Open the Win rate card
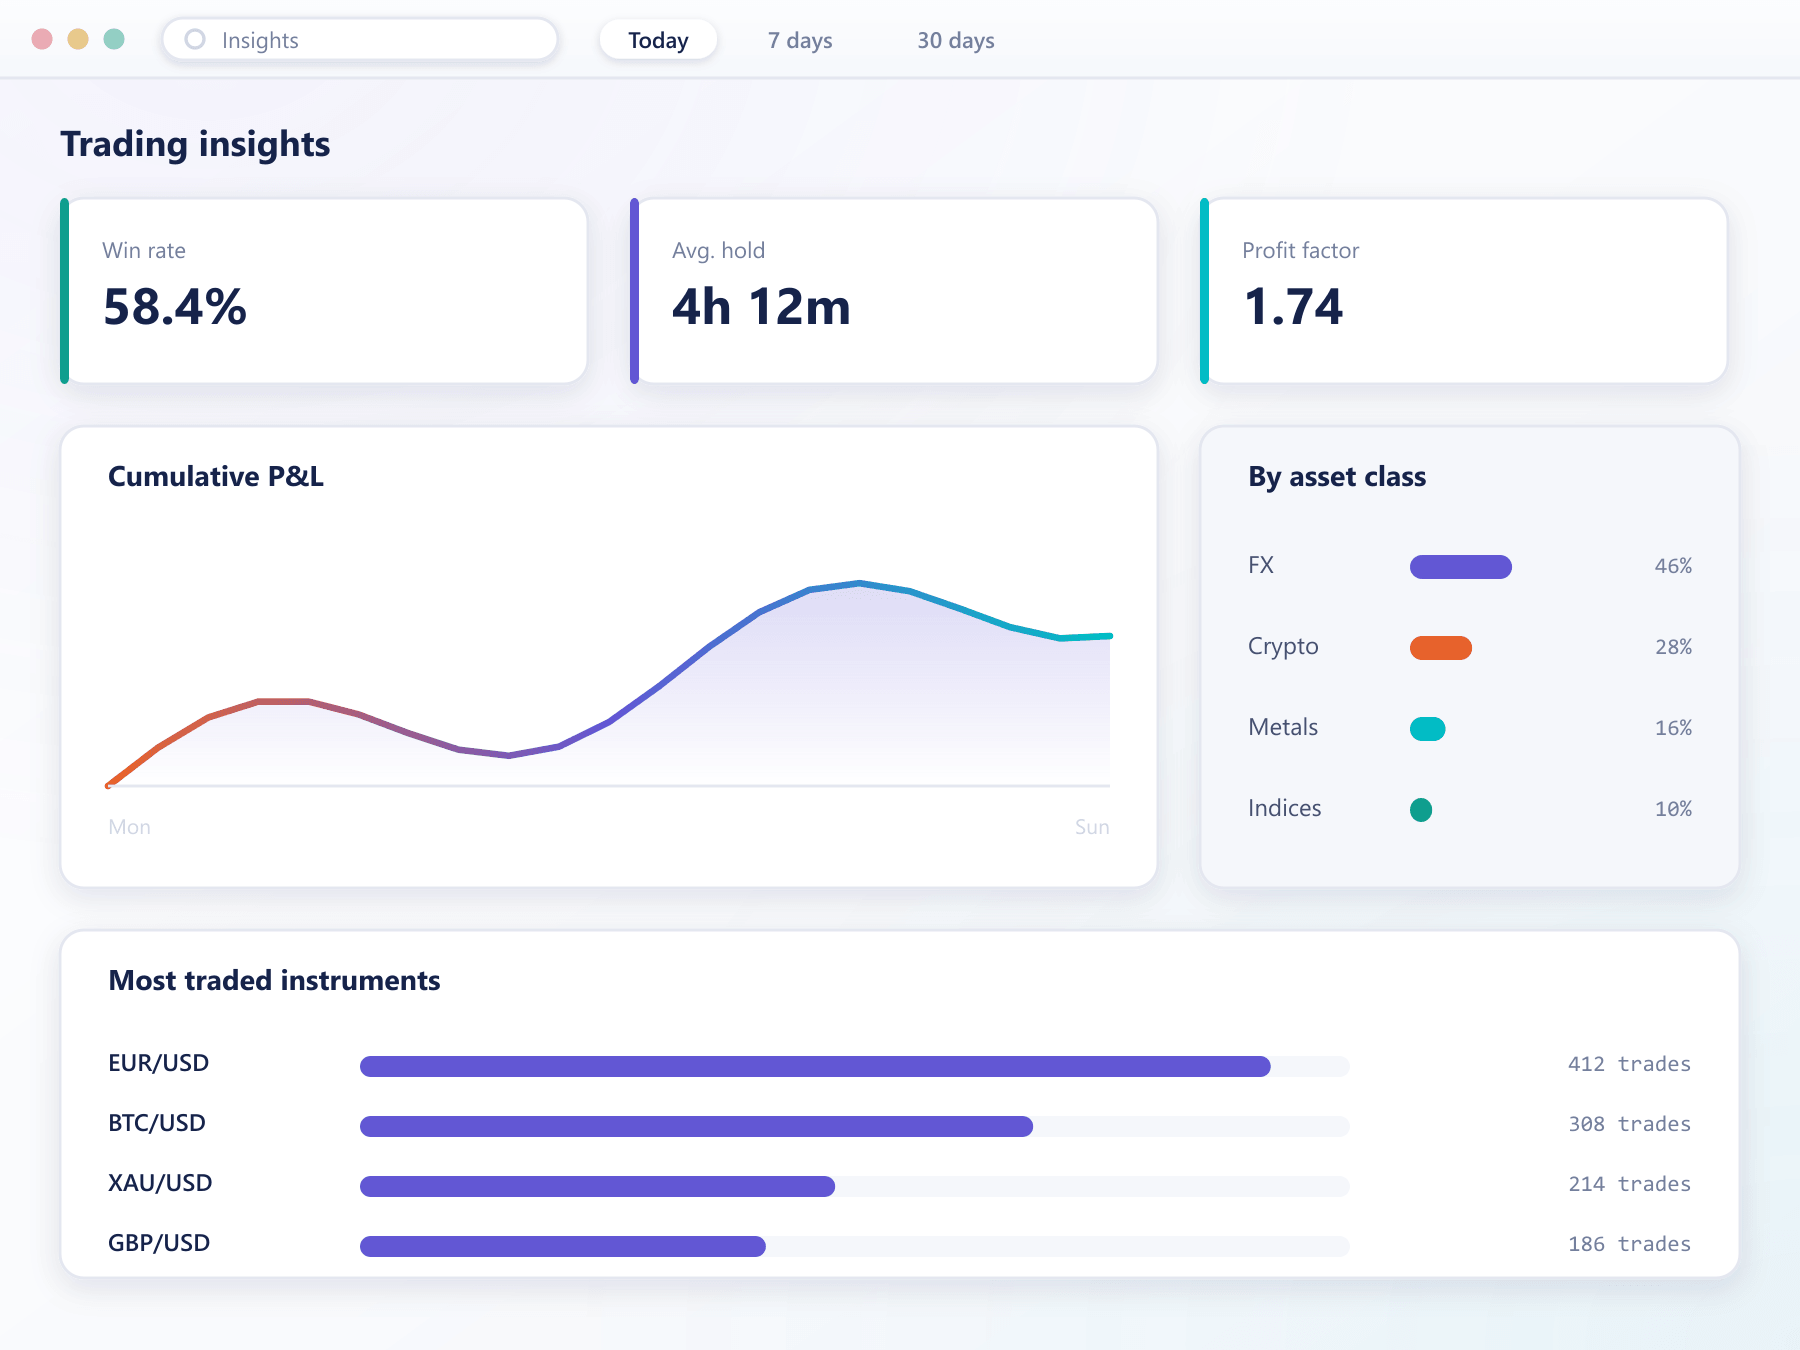 (324, 291)
